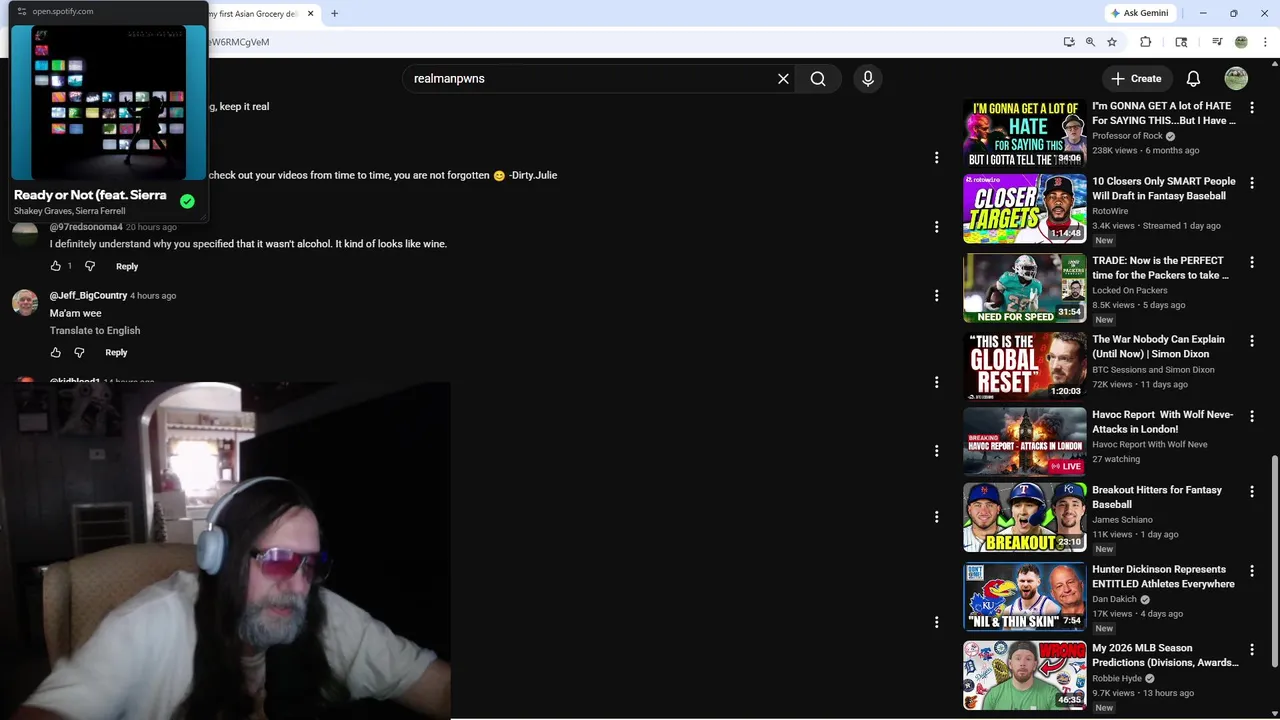The height and width of the screenshot is (720, 1280).
Task: Open 'Hunter Dickinson Represents ENTITLED Athletes' title
Action: 1163,576
